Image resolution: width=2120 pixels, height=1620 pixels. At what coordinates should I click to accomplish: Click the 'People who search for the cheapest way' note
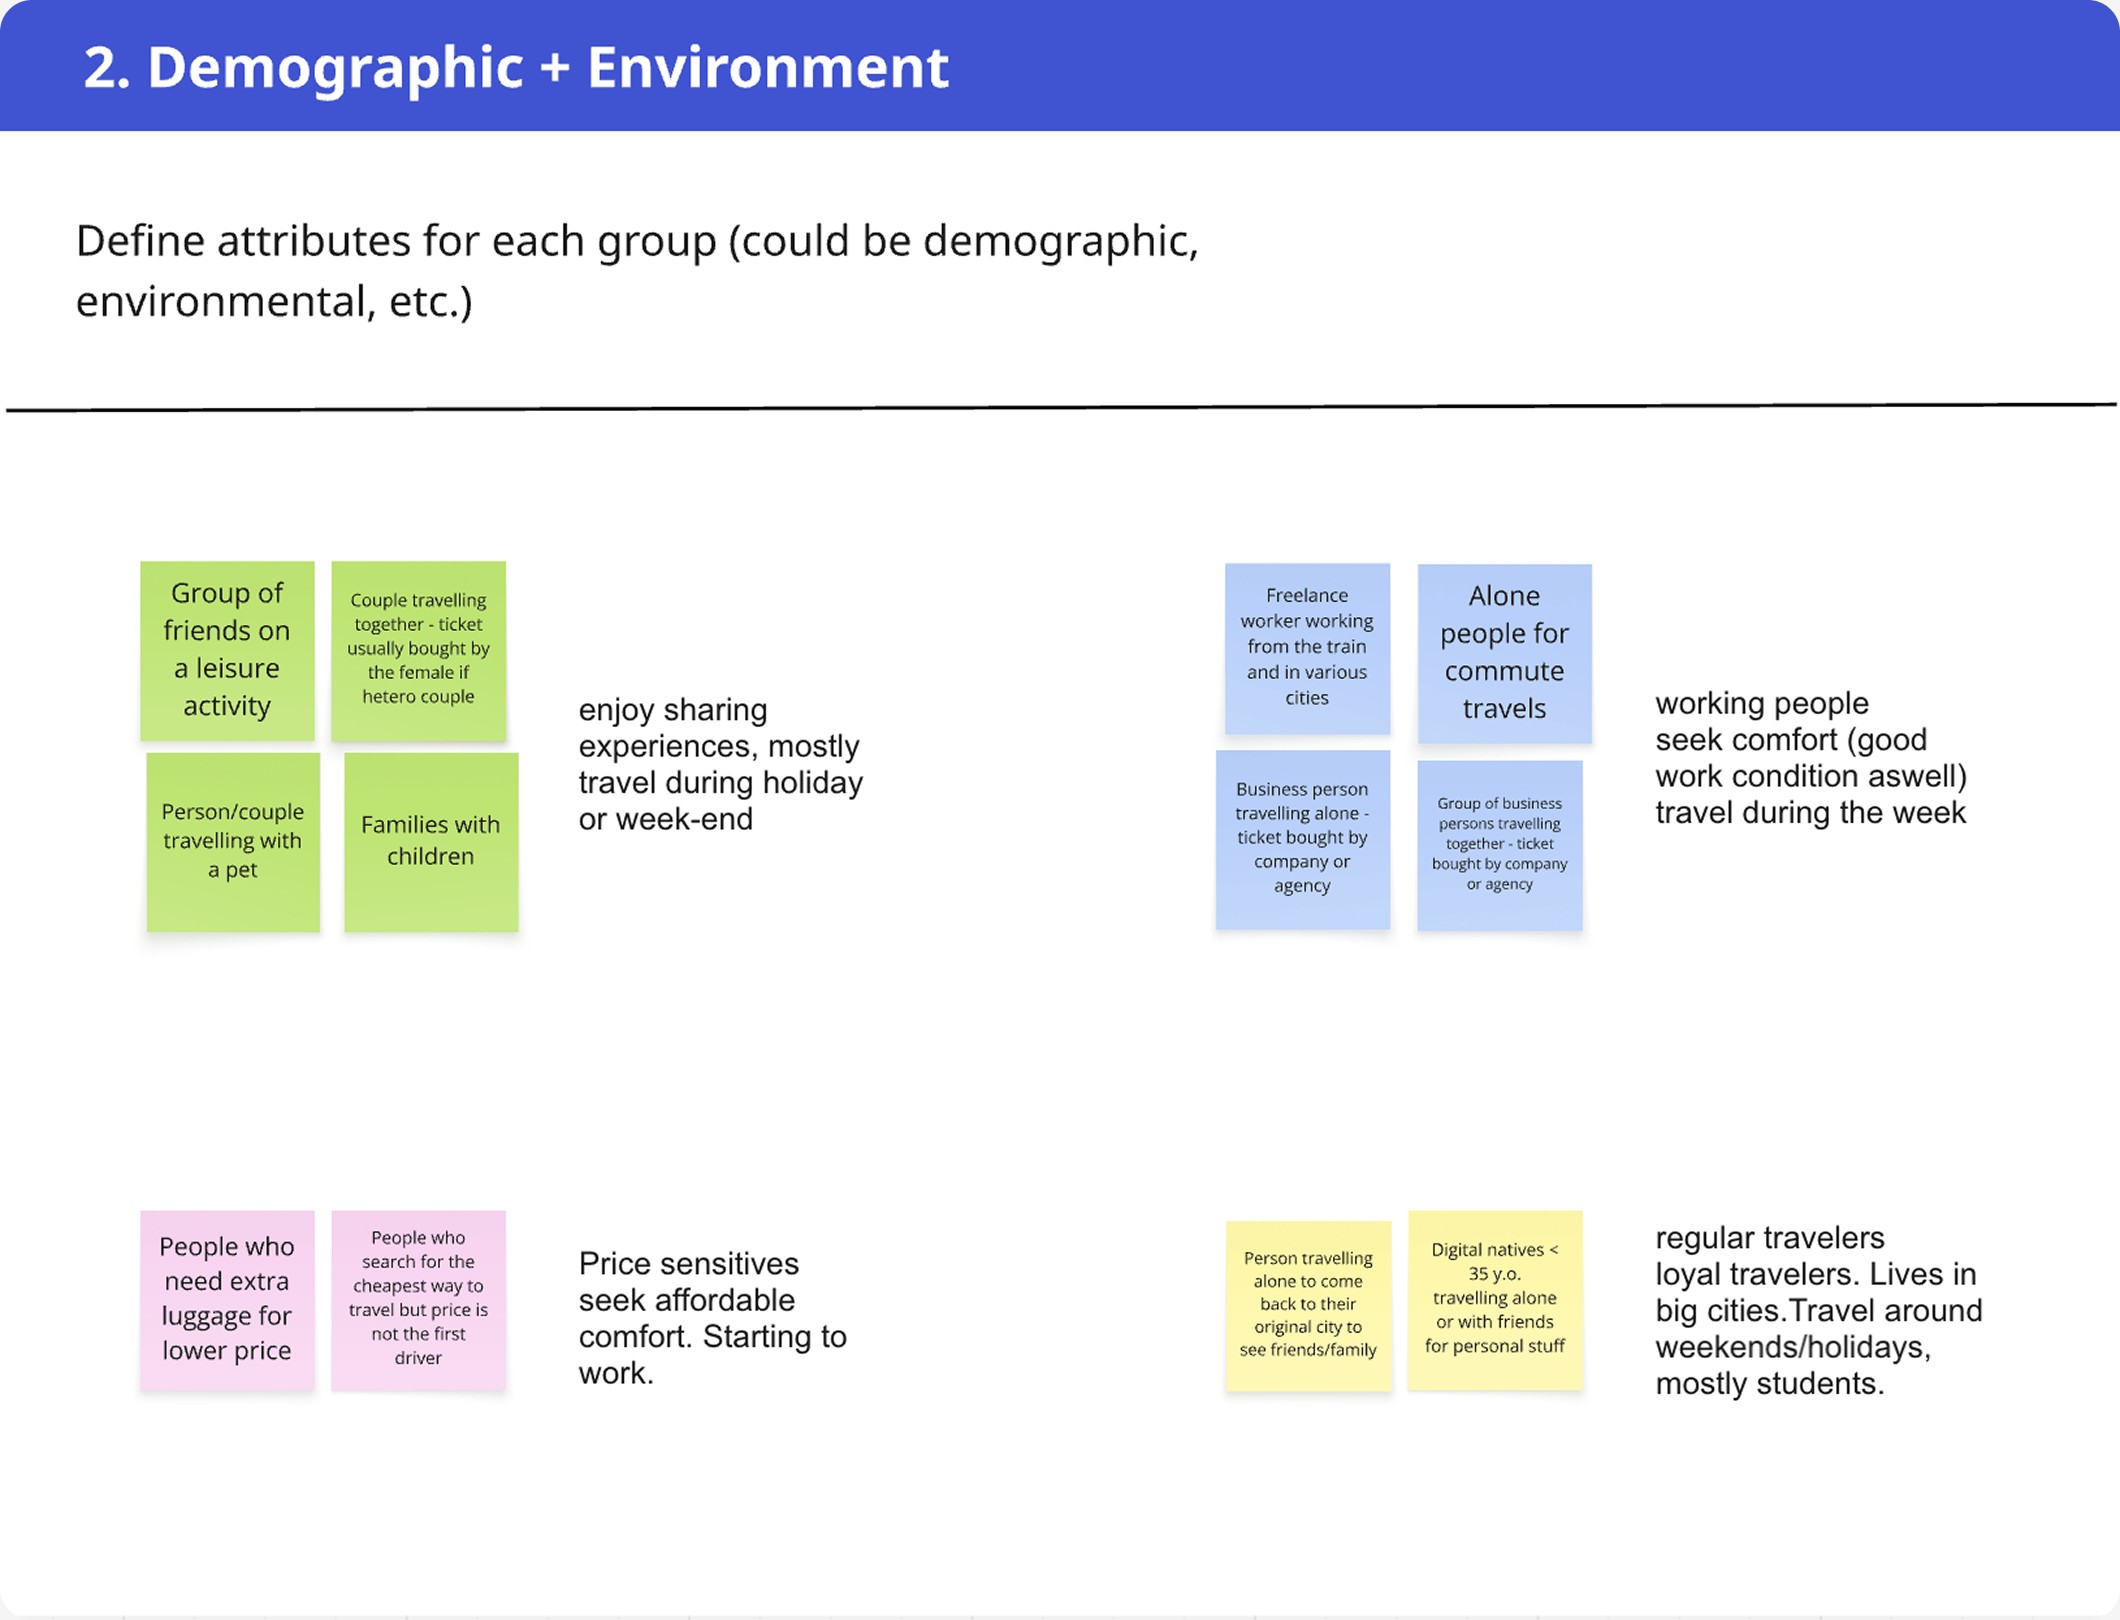click(x=418, y=1298)
